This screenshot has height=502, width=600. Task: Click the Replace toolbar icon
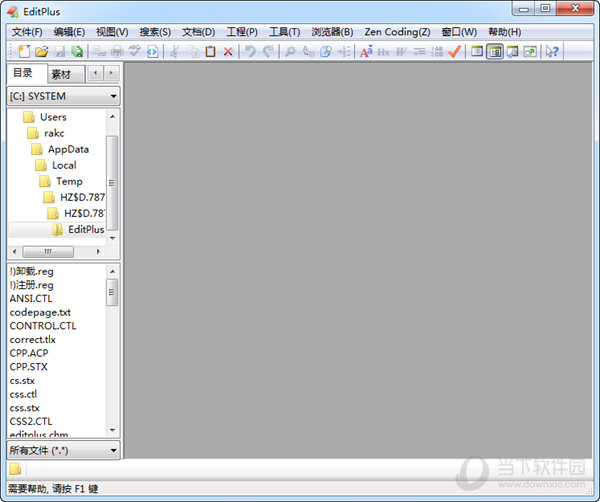[308, 51]
